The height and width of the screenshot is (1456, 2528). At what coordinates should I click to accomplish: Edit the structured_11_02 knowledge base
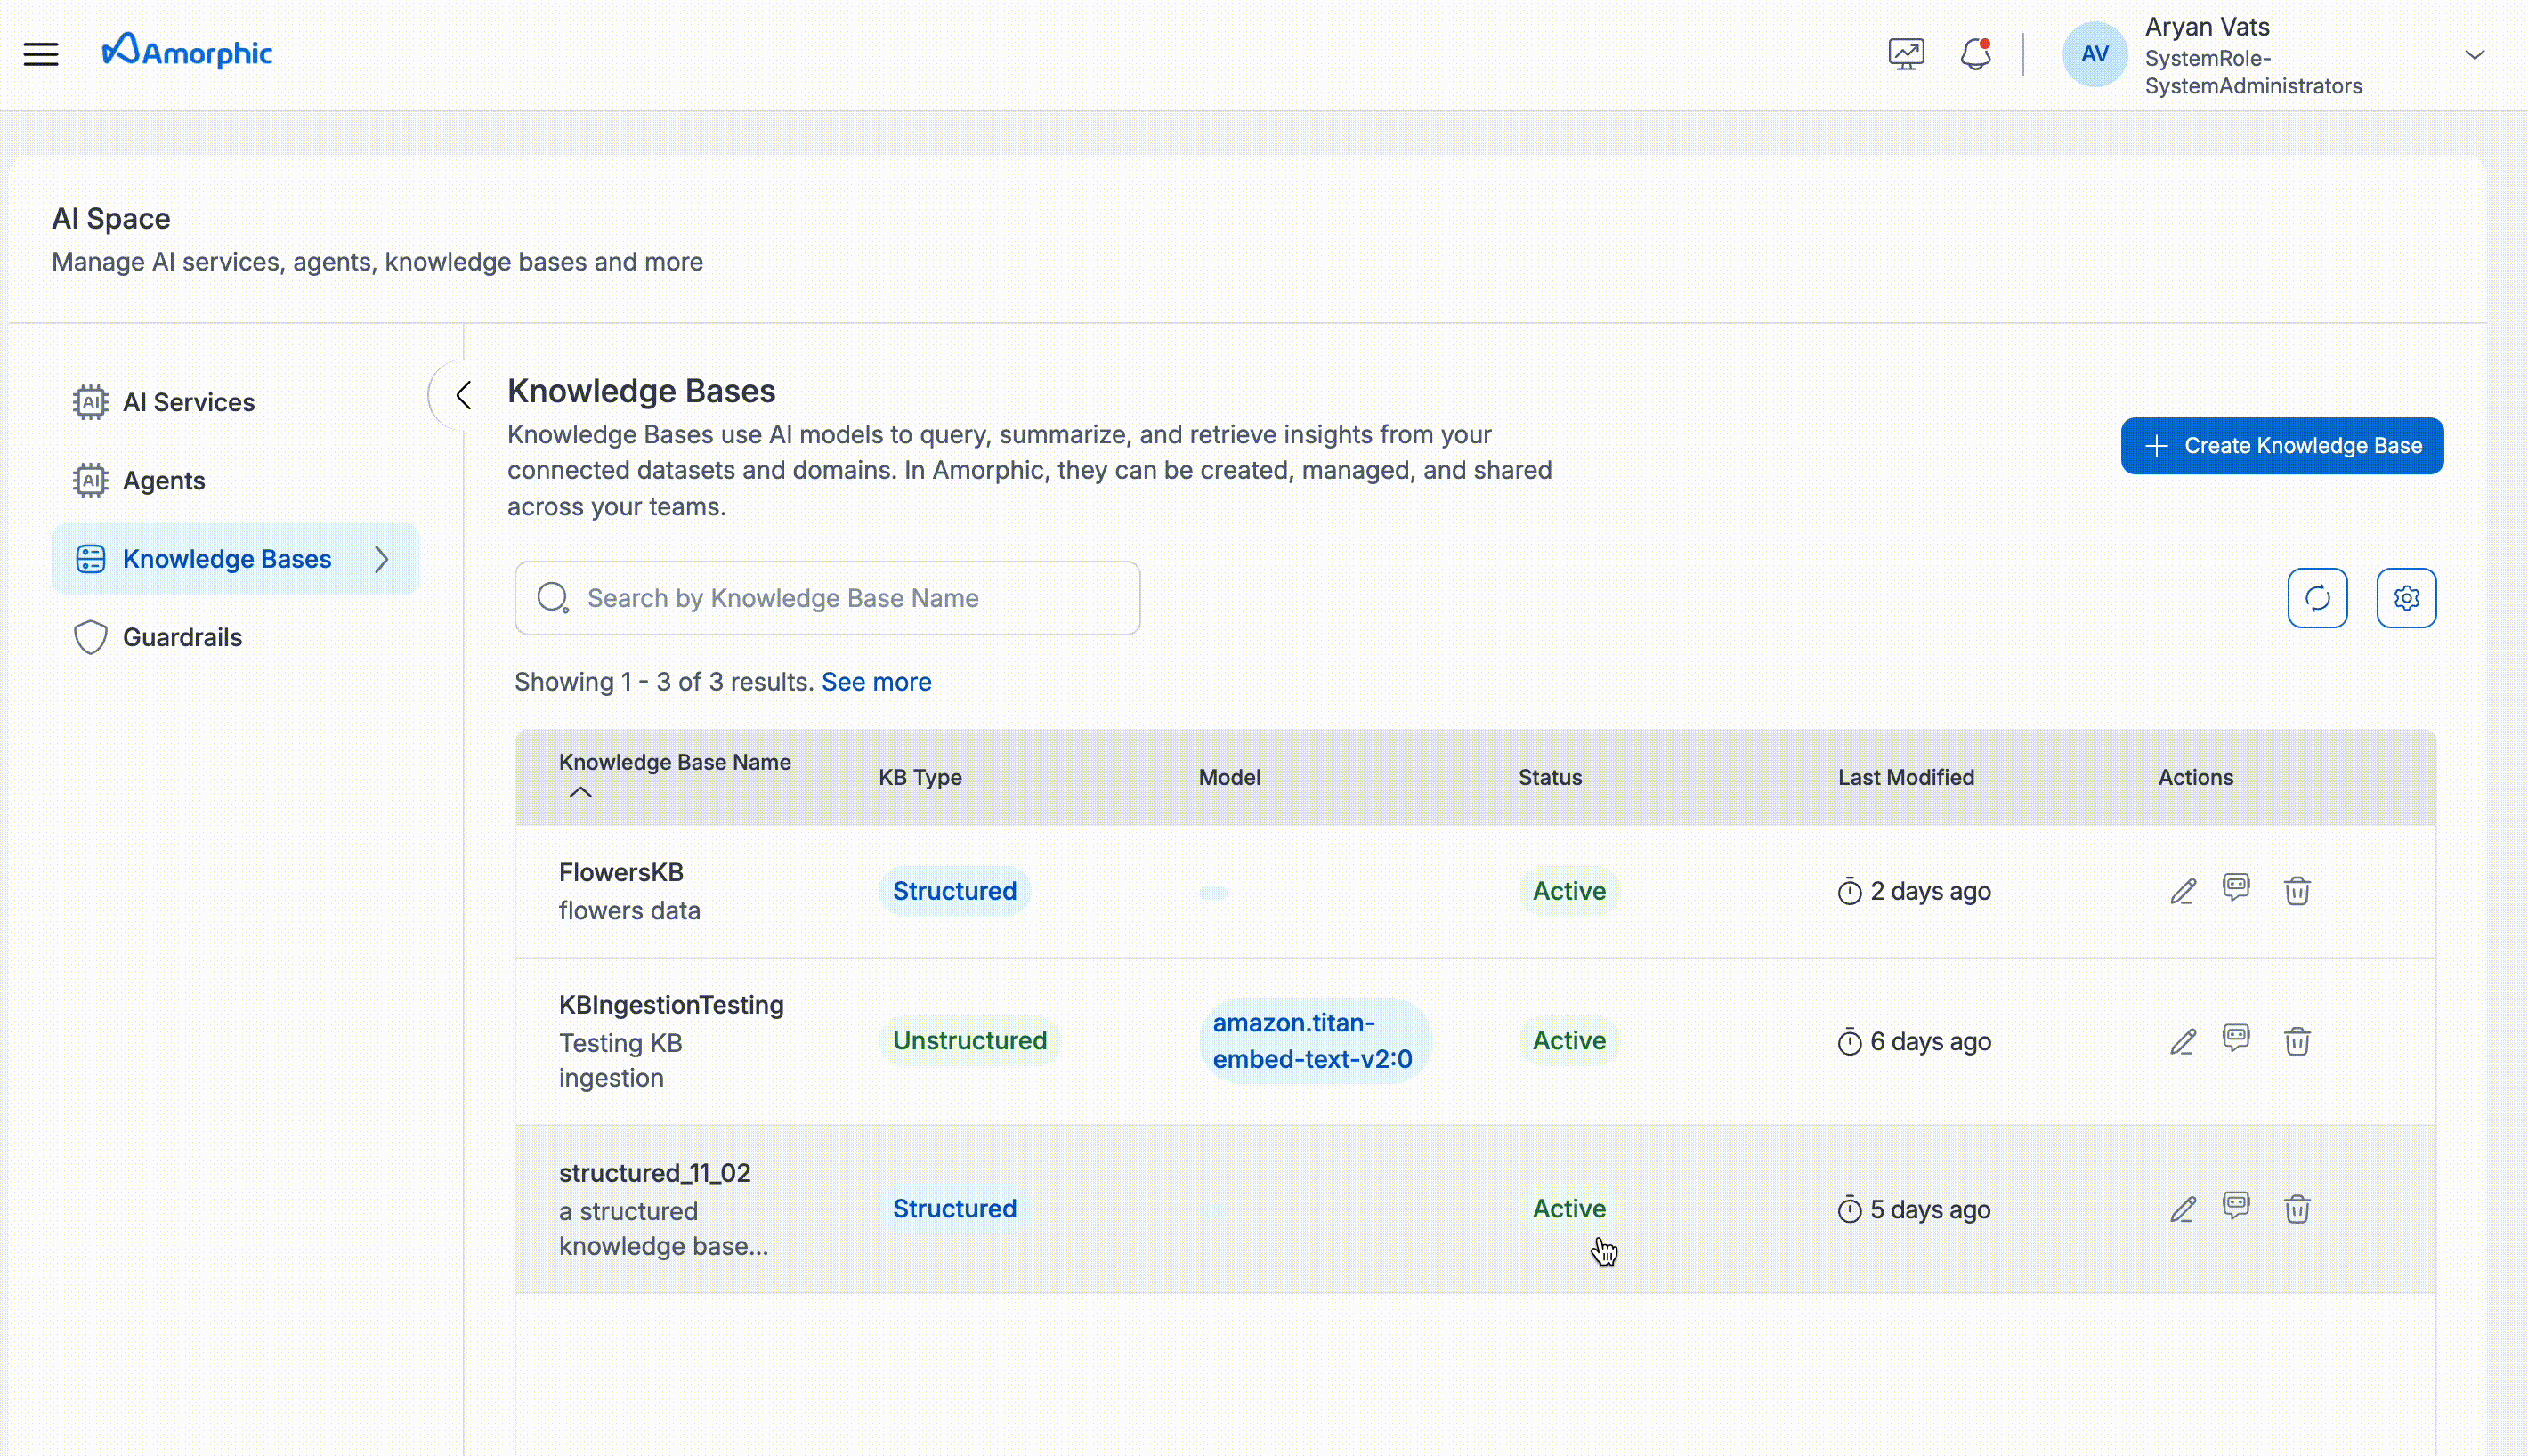[2183, 1208]
